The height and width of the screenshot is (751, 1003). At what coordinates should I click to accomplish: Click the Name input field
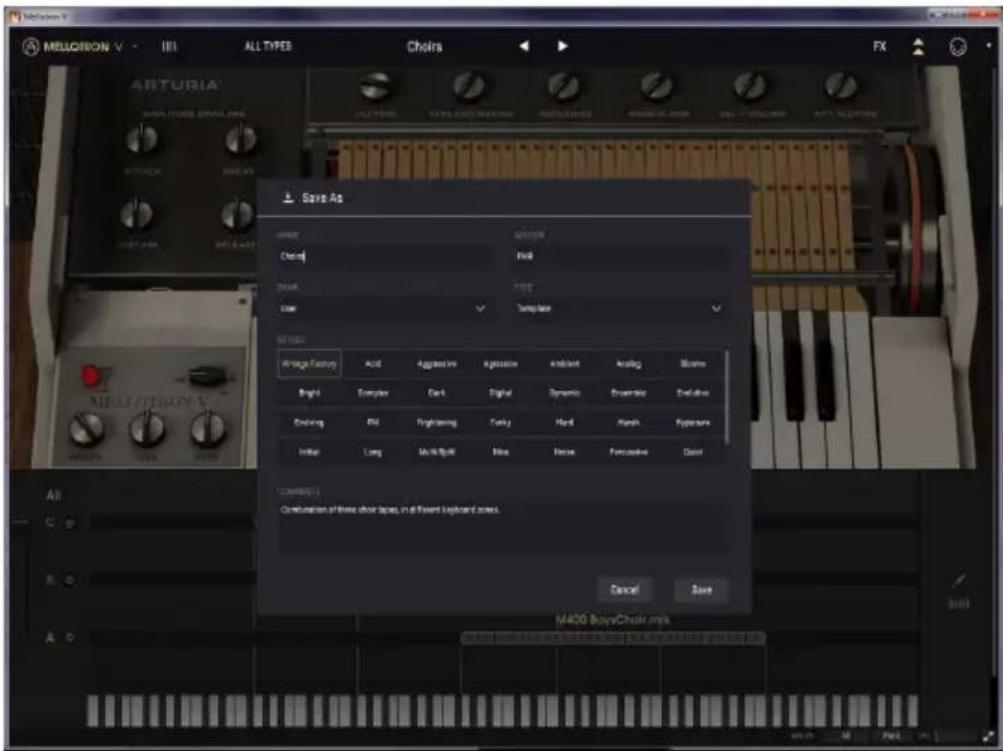click(384, 257)
